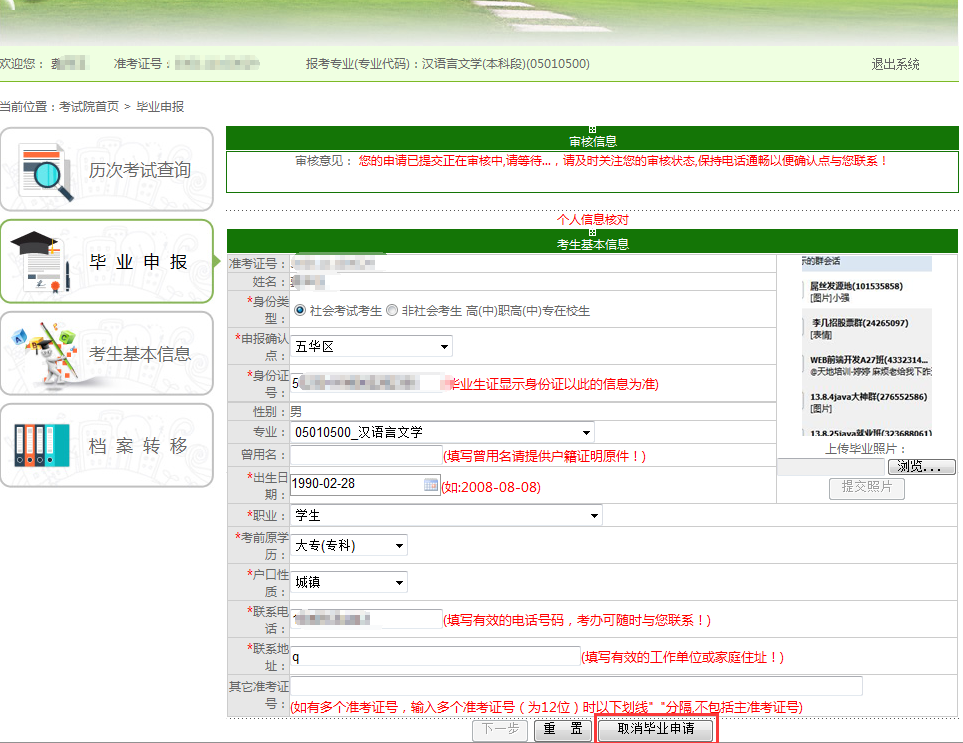This screenshot has width=963, height=743.
Task: Select the 社会考试考生 radio option
Action: (300, 310)
